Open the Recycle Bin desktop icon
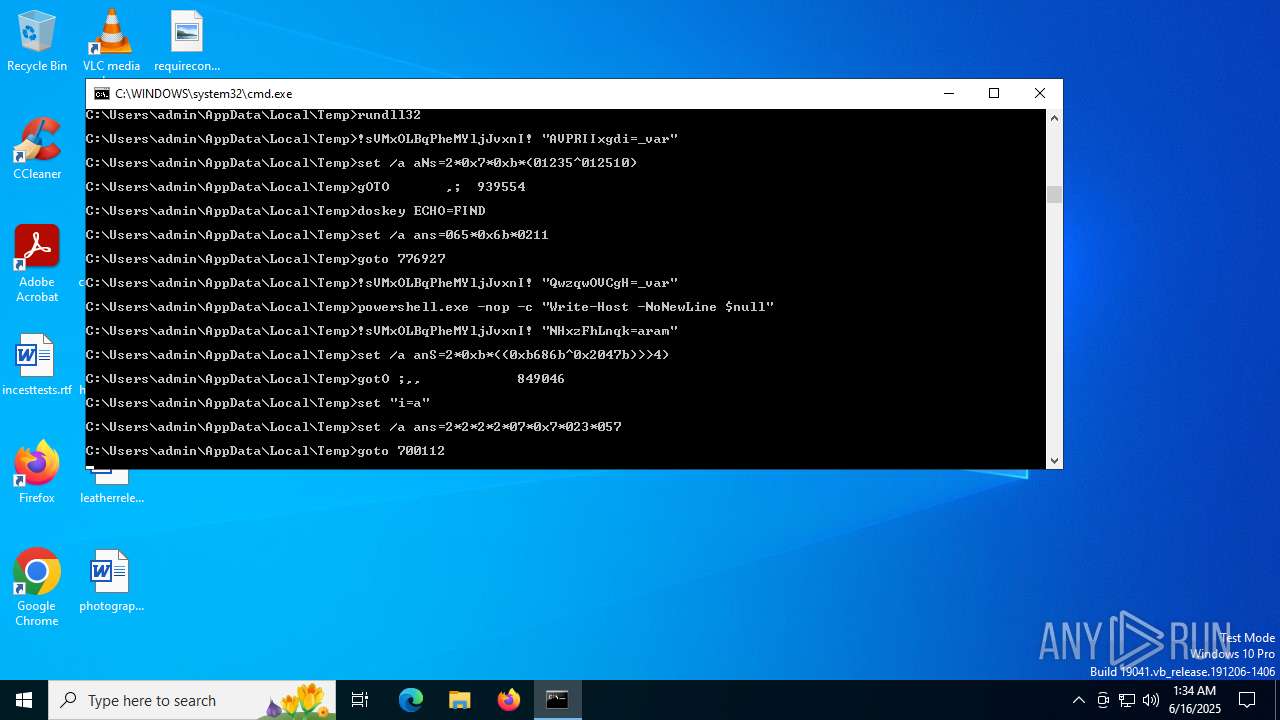 (37, 41)
